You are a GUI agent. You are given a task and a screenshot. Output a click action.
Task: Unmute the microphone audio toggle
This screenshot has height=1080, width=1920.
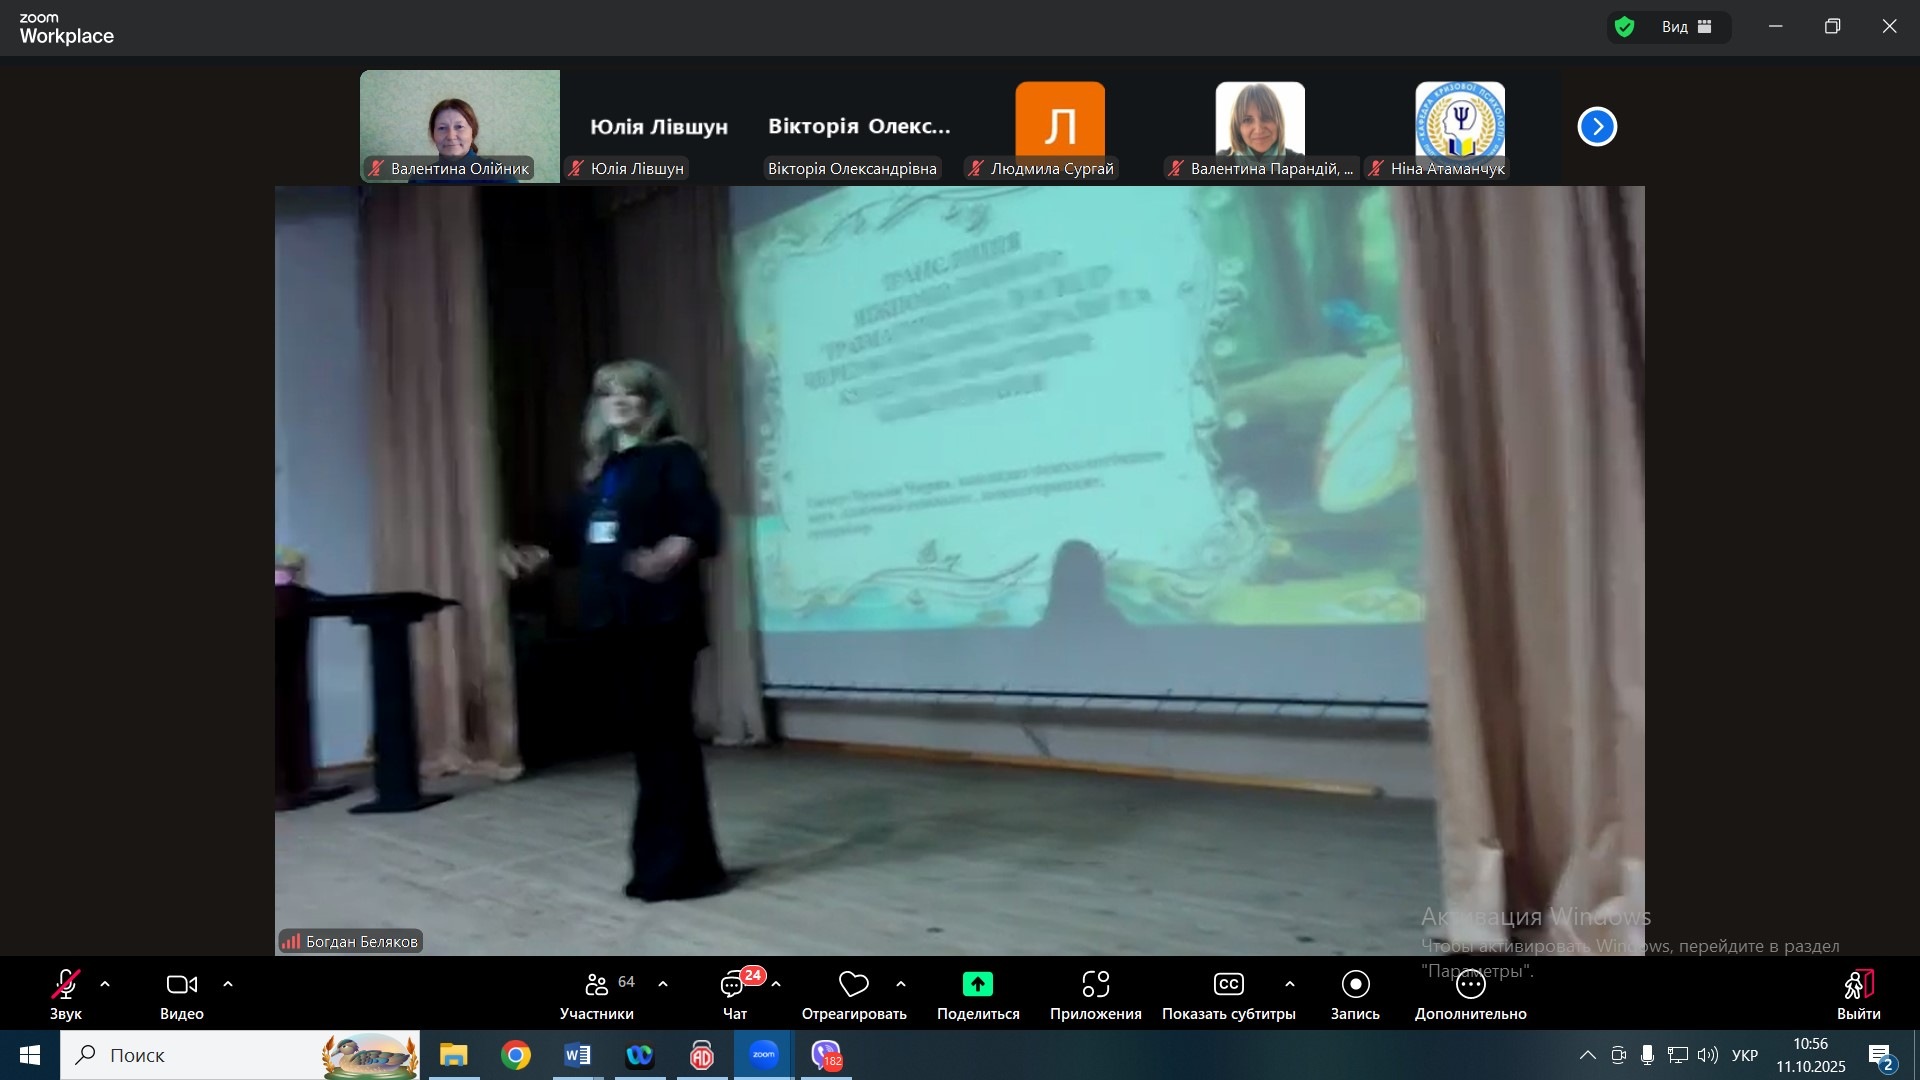[66, 985]
